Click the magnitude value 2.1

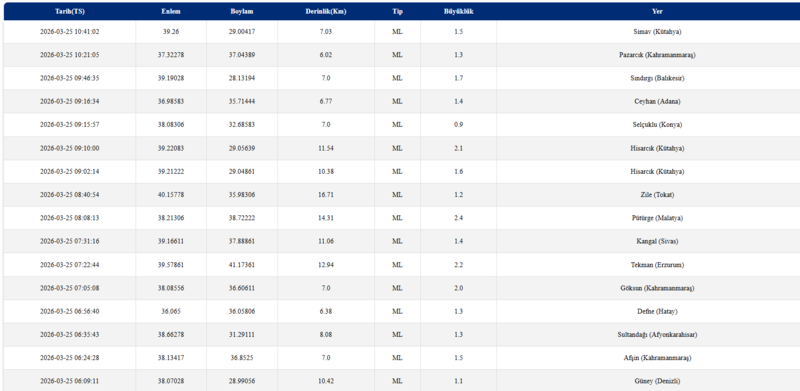[458, 149]
